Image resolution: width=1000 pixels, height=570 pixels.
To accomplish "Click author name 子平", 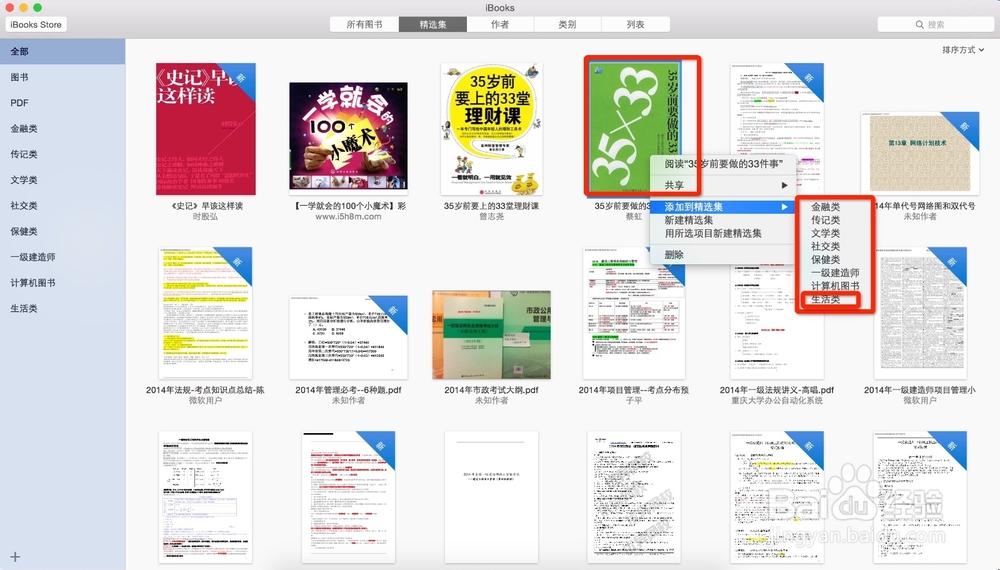I will (634, 400).
